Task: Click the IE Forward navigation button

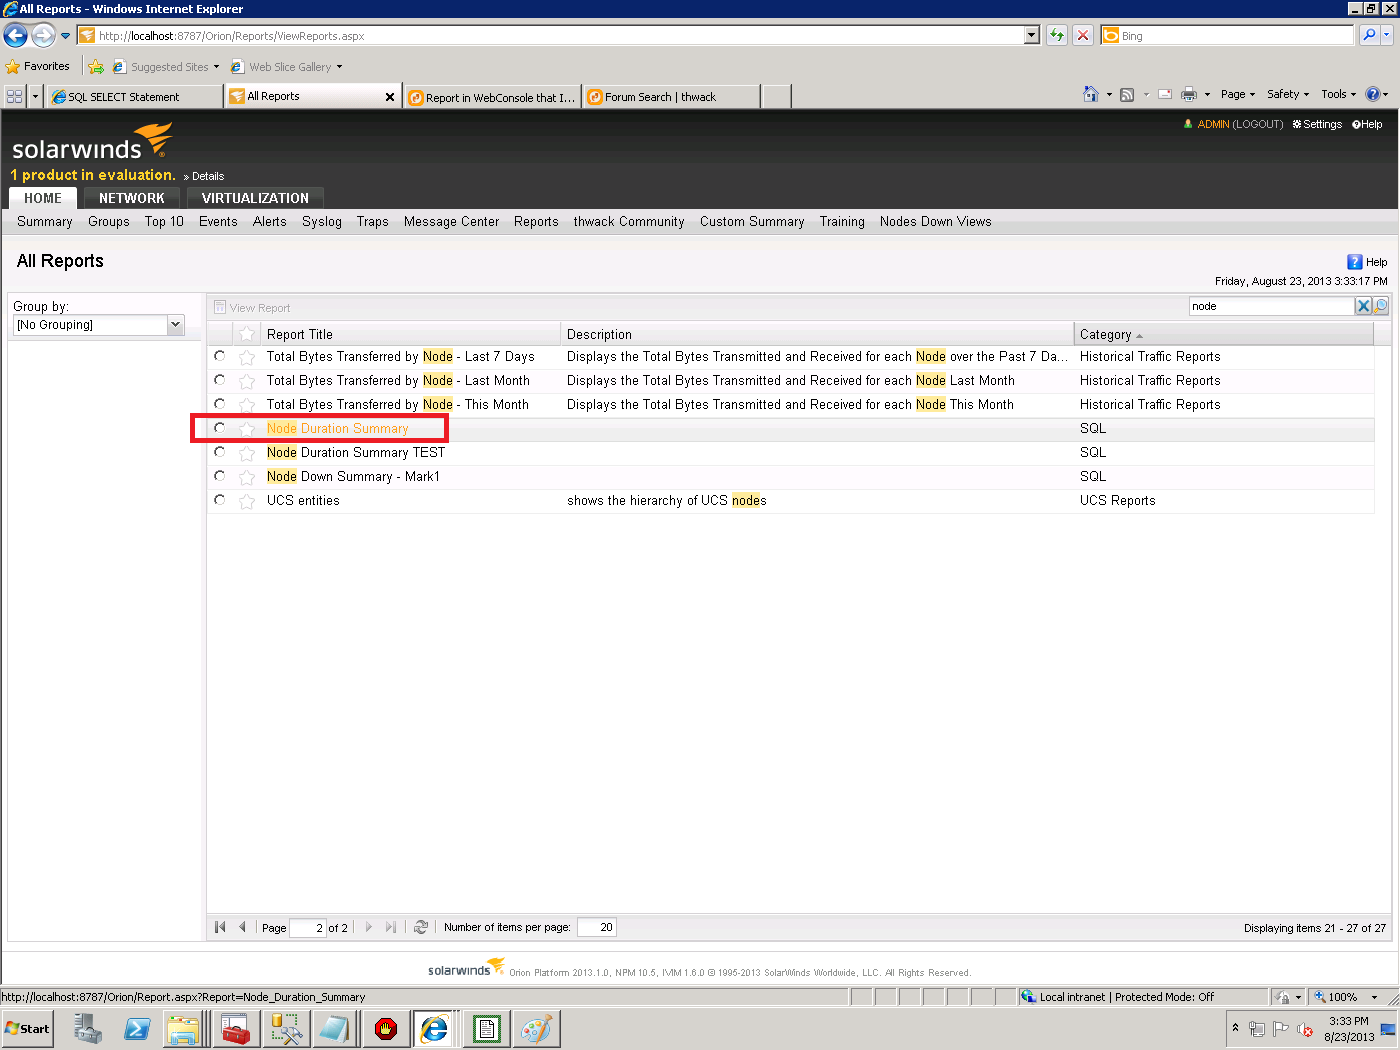Action: (43, 36)
